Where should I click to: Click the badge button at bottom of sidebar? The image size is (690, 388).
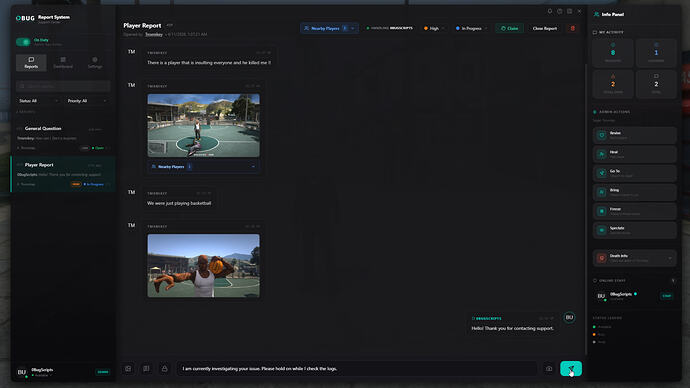coord(103,372)
